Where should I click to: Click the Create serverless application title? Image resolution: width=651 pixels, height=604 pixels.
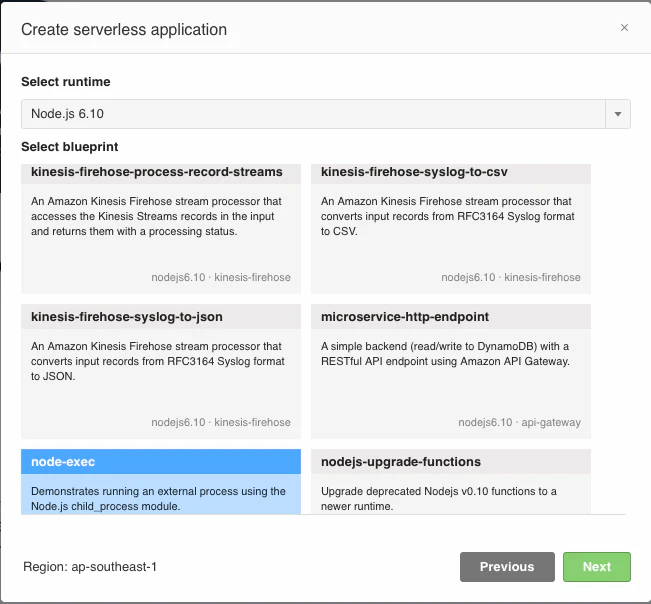tap(124, 29)
